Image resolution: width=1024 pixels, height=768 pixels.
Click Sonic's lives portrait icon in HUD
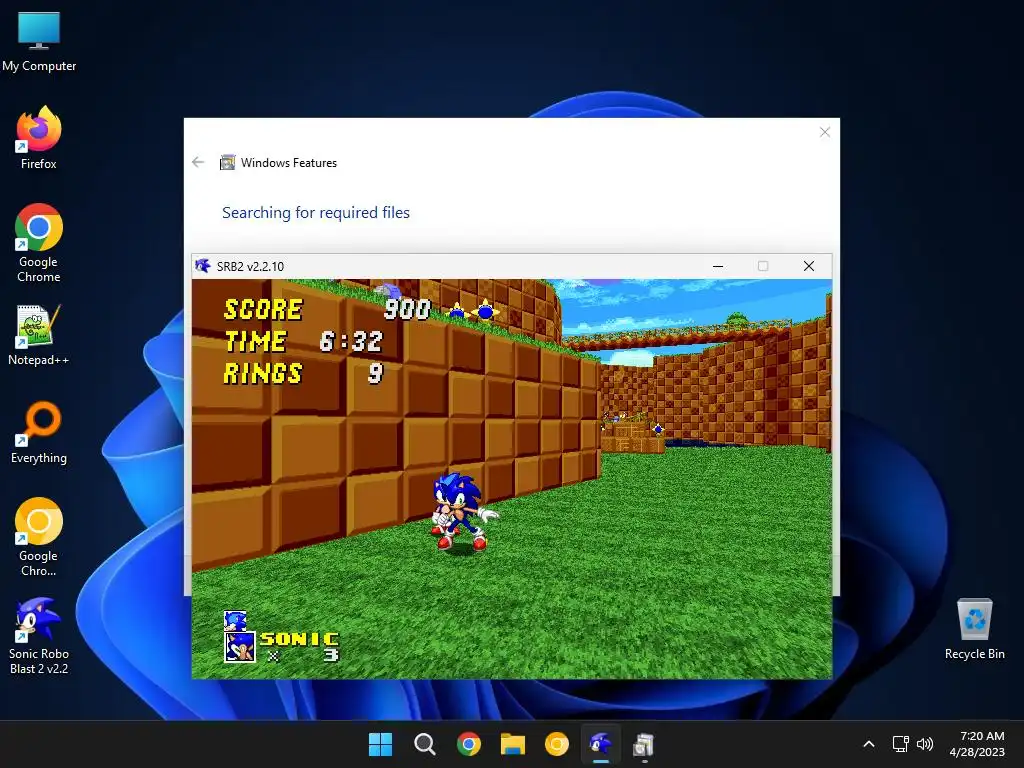click(240, 647)
